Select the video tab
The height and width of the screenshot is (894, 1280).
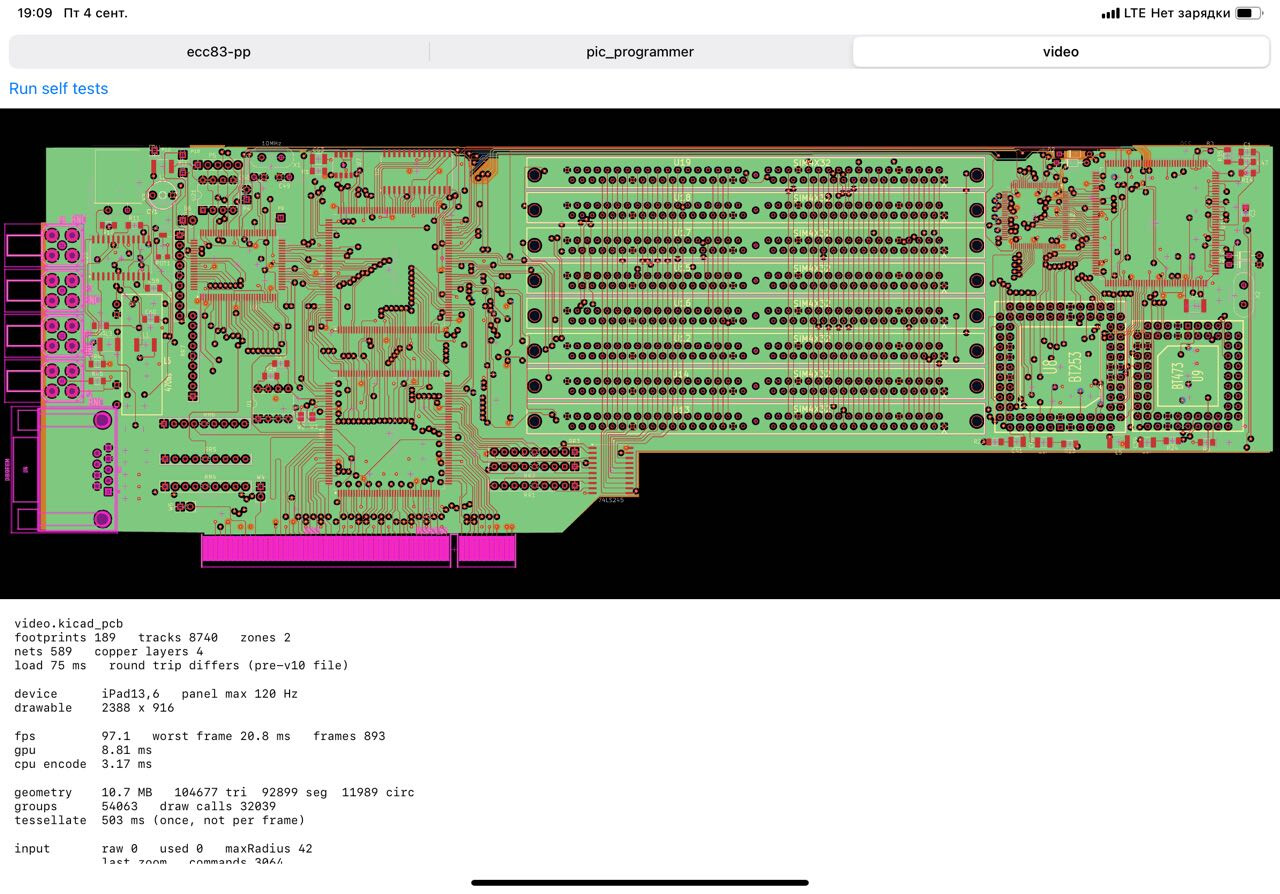click(1061, 52)
